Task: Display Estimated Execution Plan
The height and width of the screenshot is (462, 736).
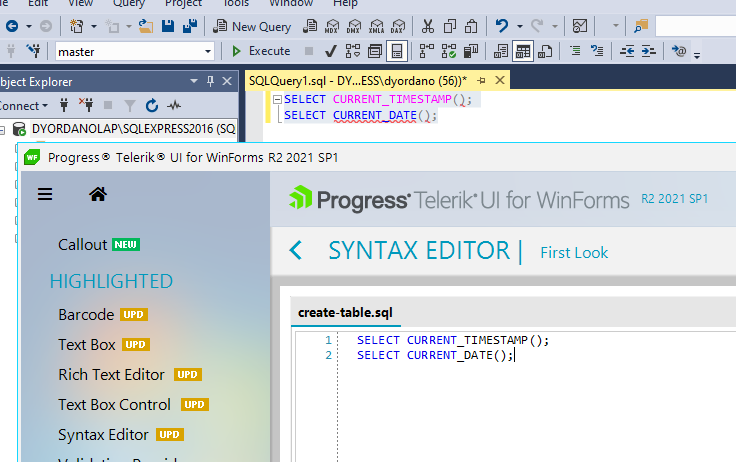Action: pyautogui.click(x=353, y=51)
